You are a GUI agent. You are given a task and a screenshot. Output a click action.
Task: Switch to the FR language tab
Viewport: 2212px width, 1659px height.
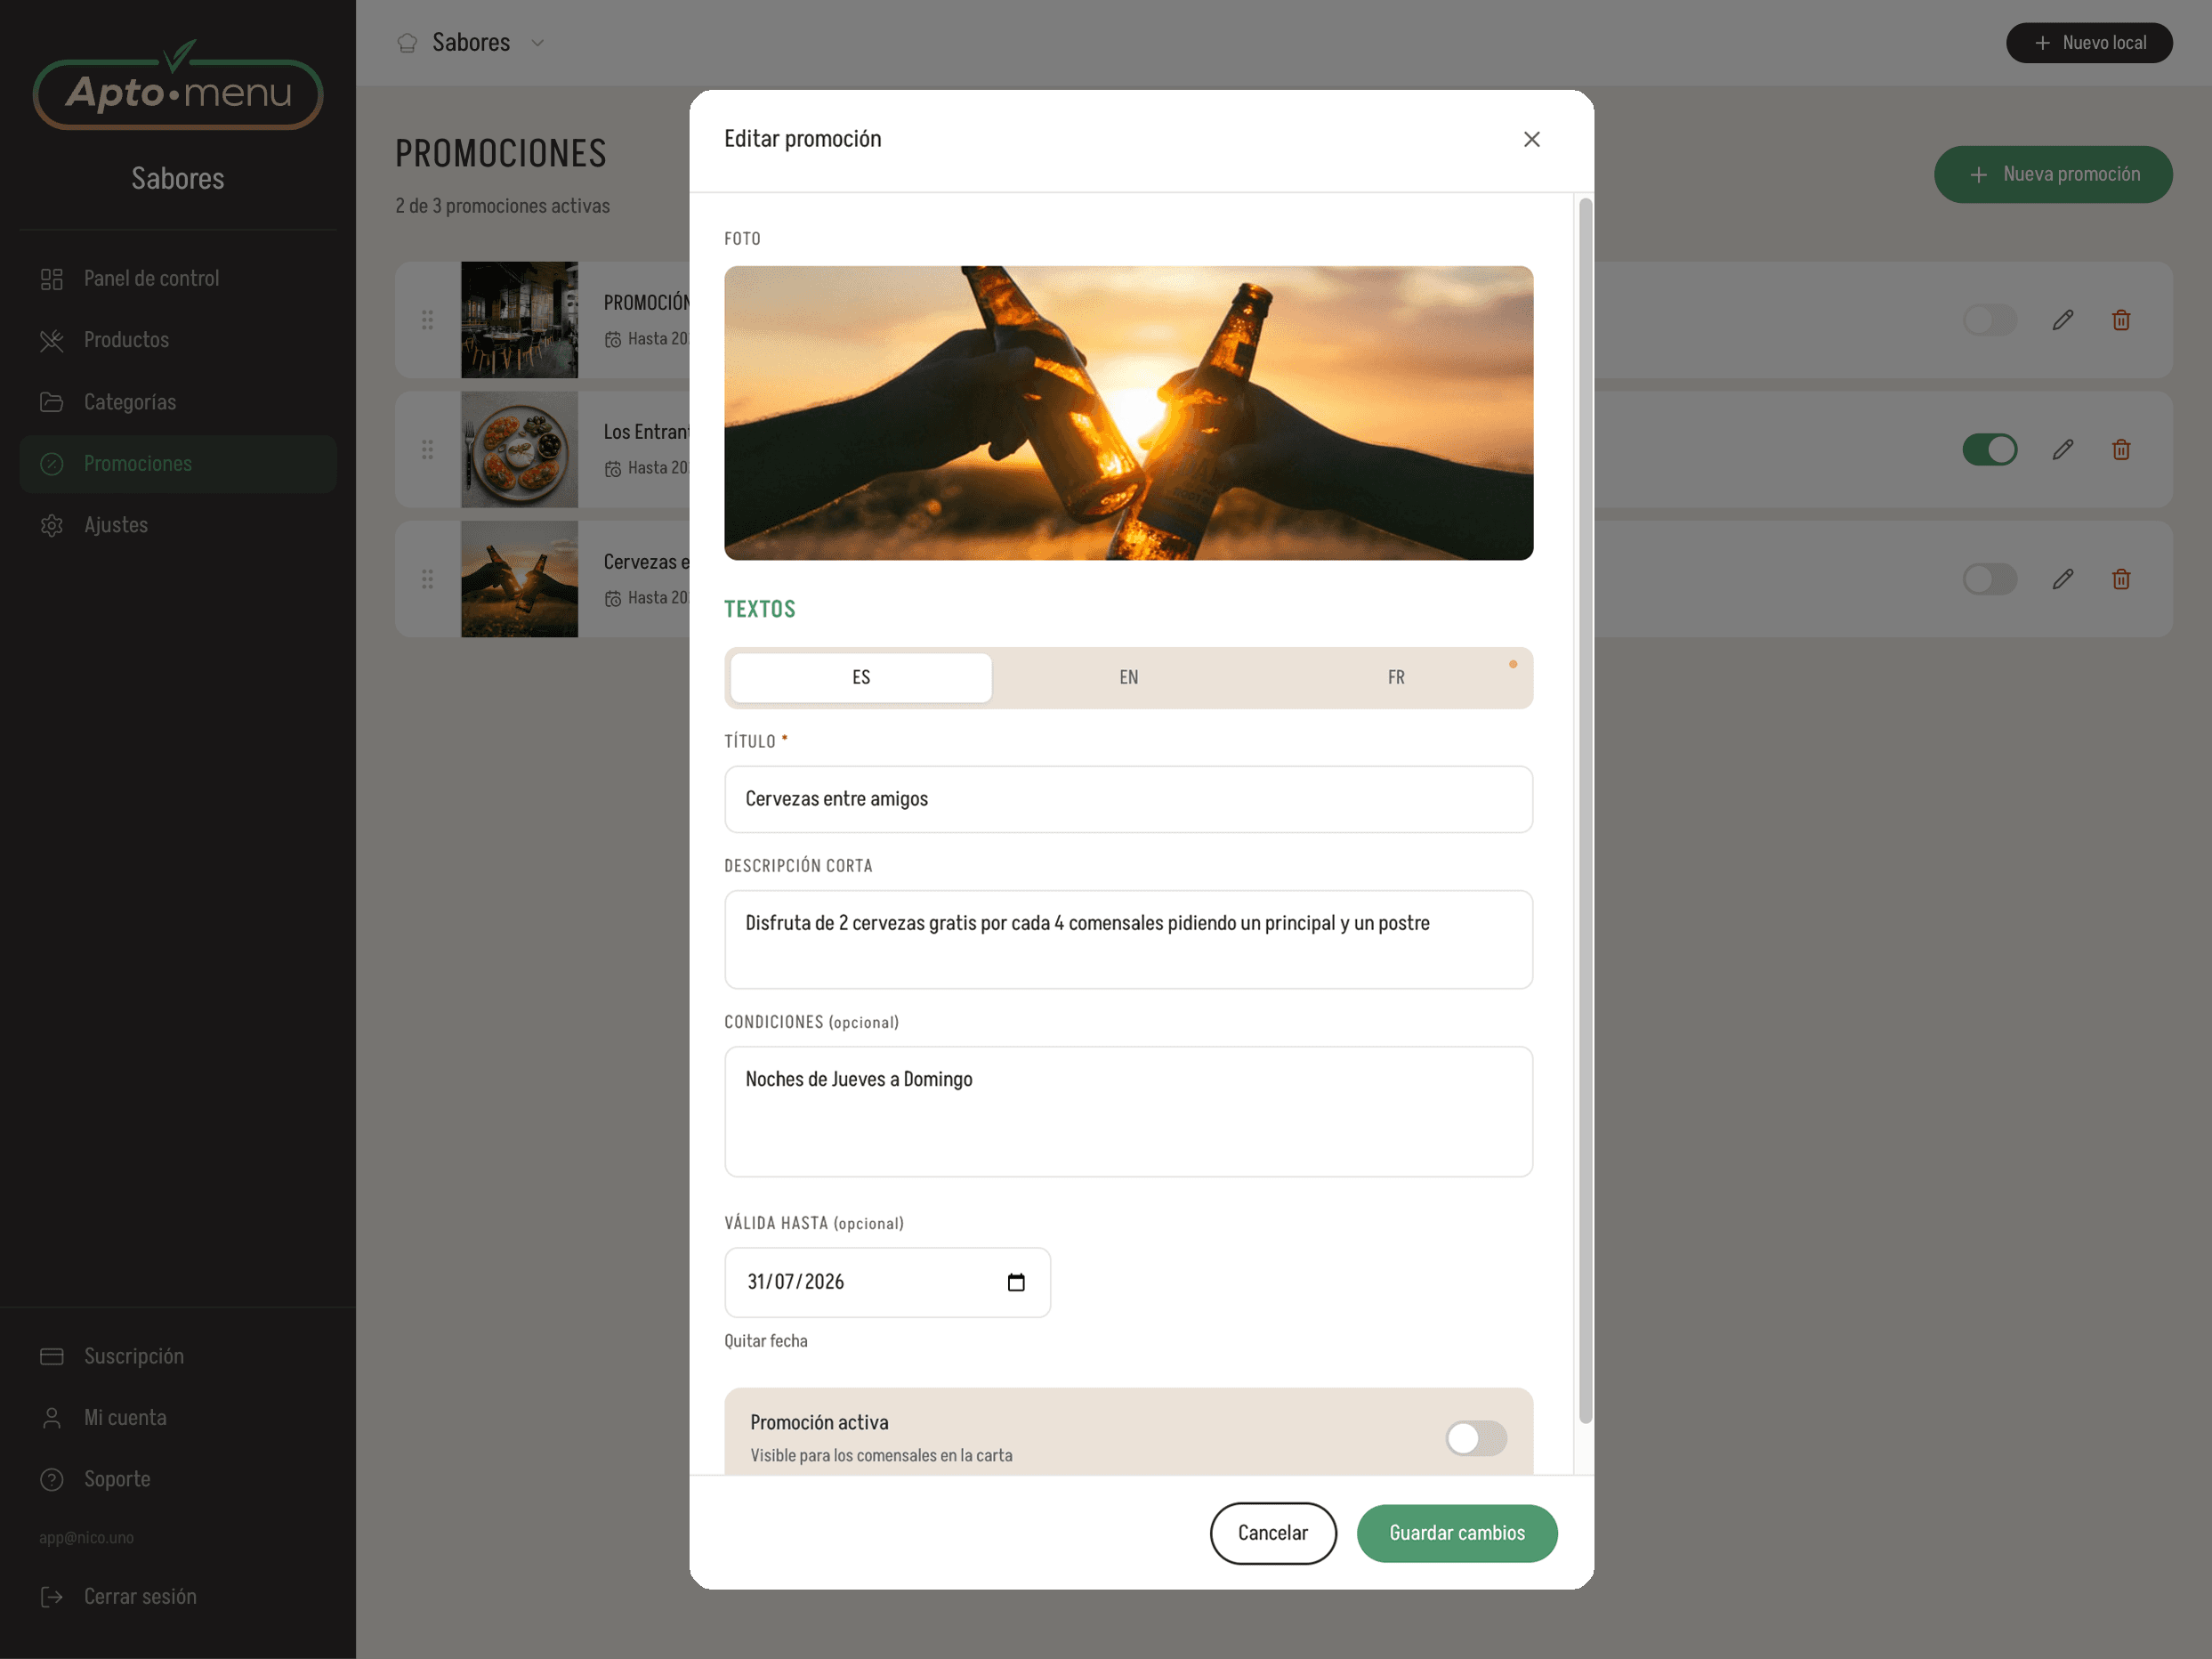pyautogui.click(x=1396, y=678)
